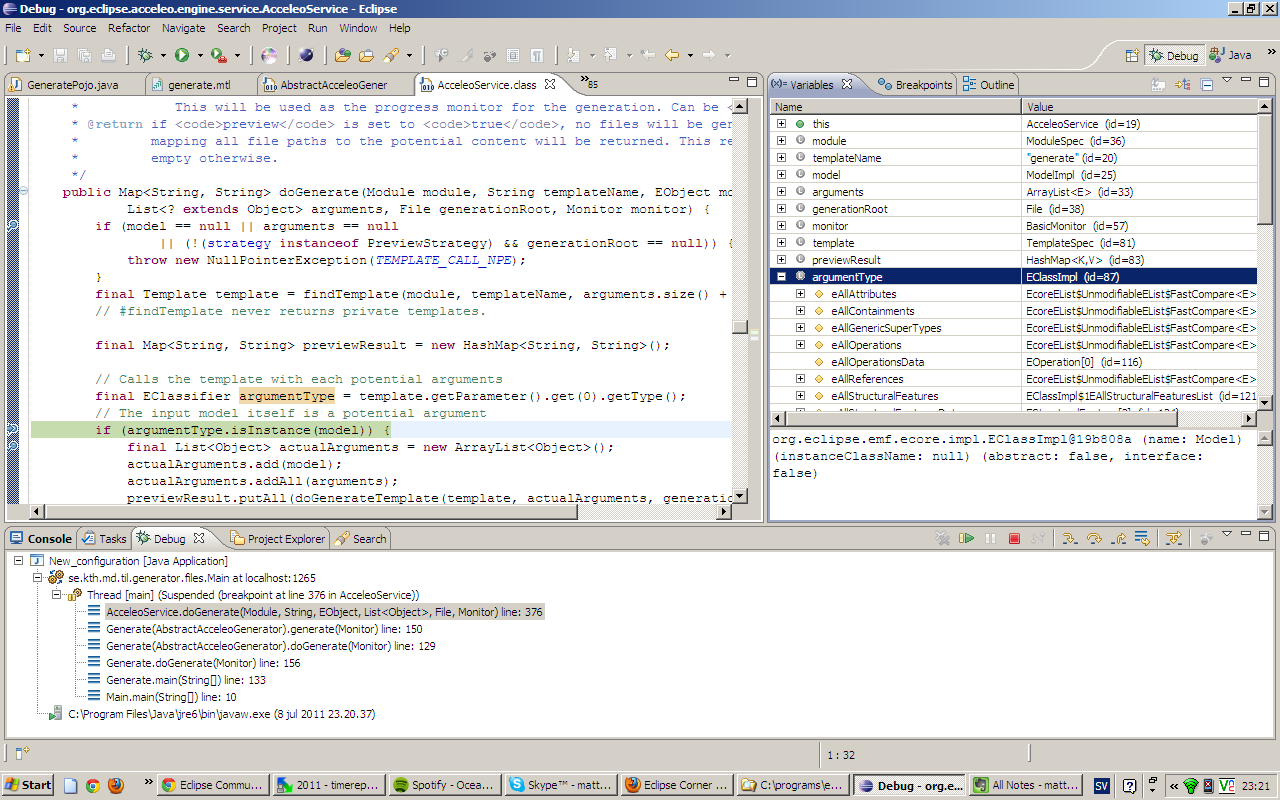Open the Spotify taskbar button

[x=443, y=785]
